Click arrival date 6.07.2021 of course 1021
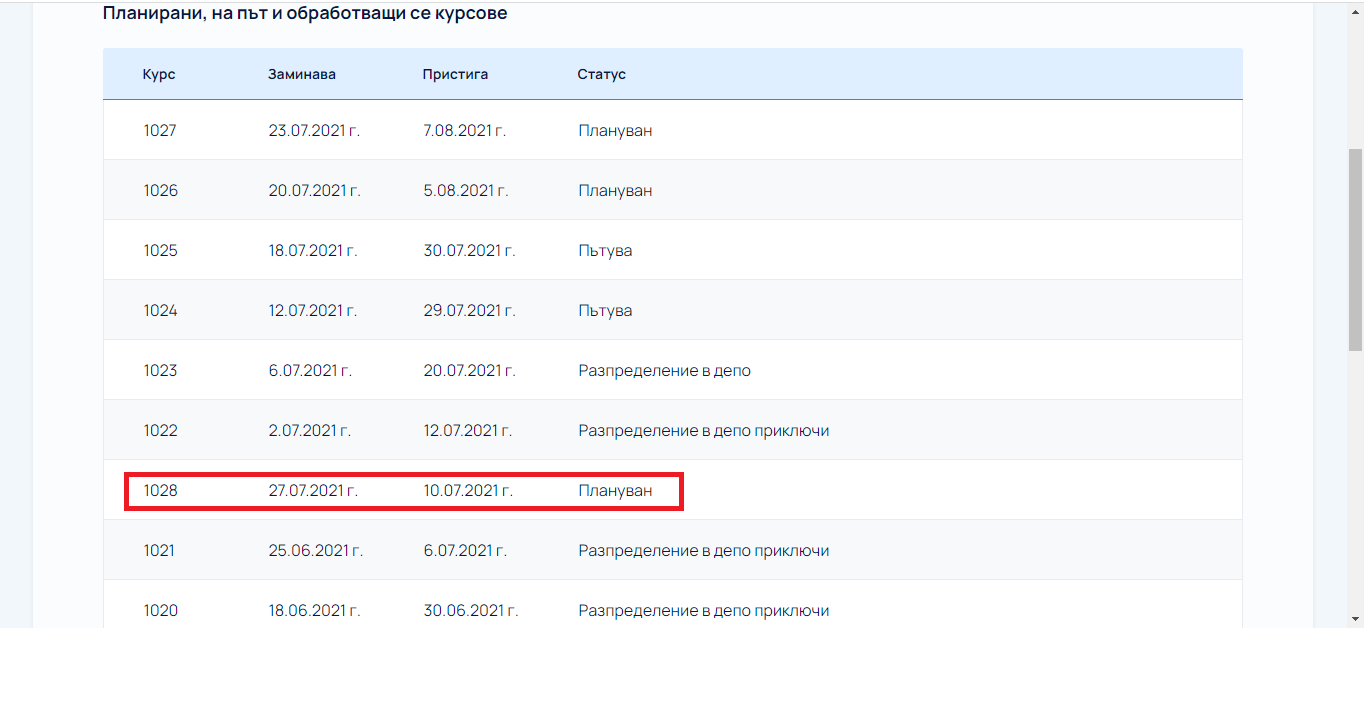This screenshot has width=1366, height=728. [x=465, y=550]
